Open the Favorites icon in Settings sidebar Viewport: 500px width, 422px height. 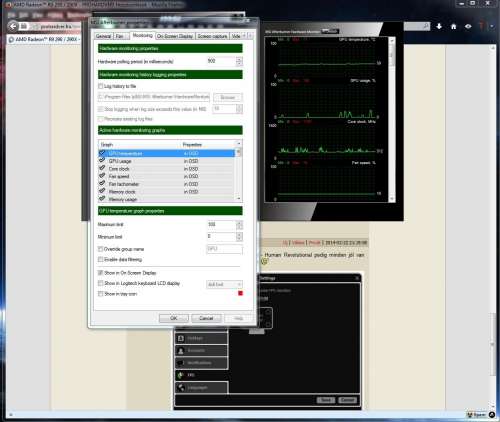181,338
